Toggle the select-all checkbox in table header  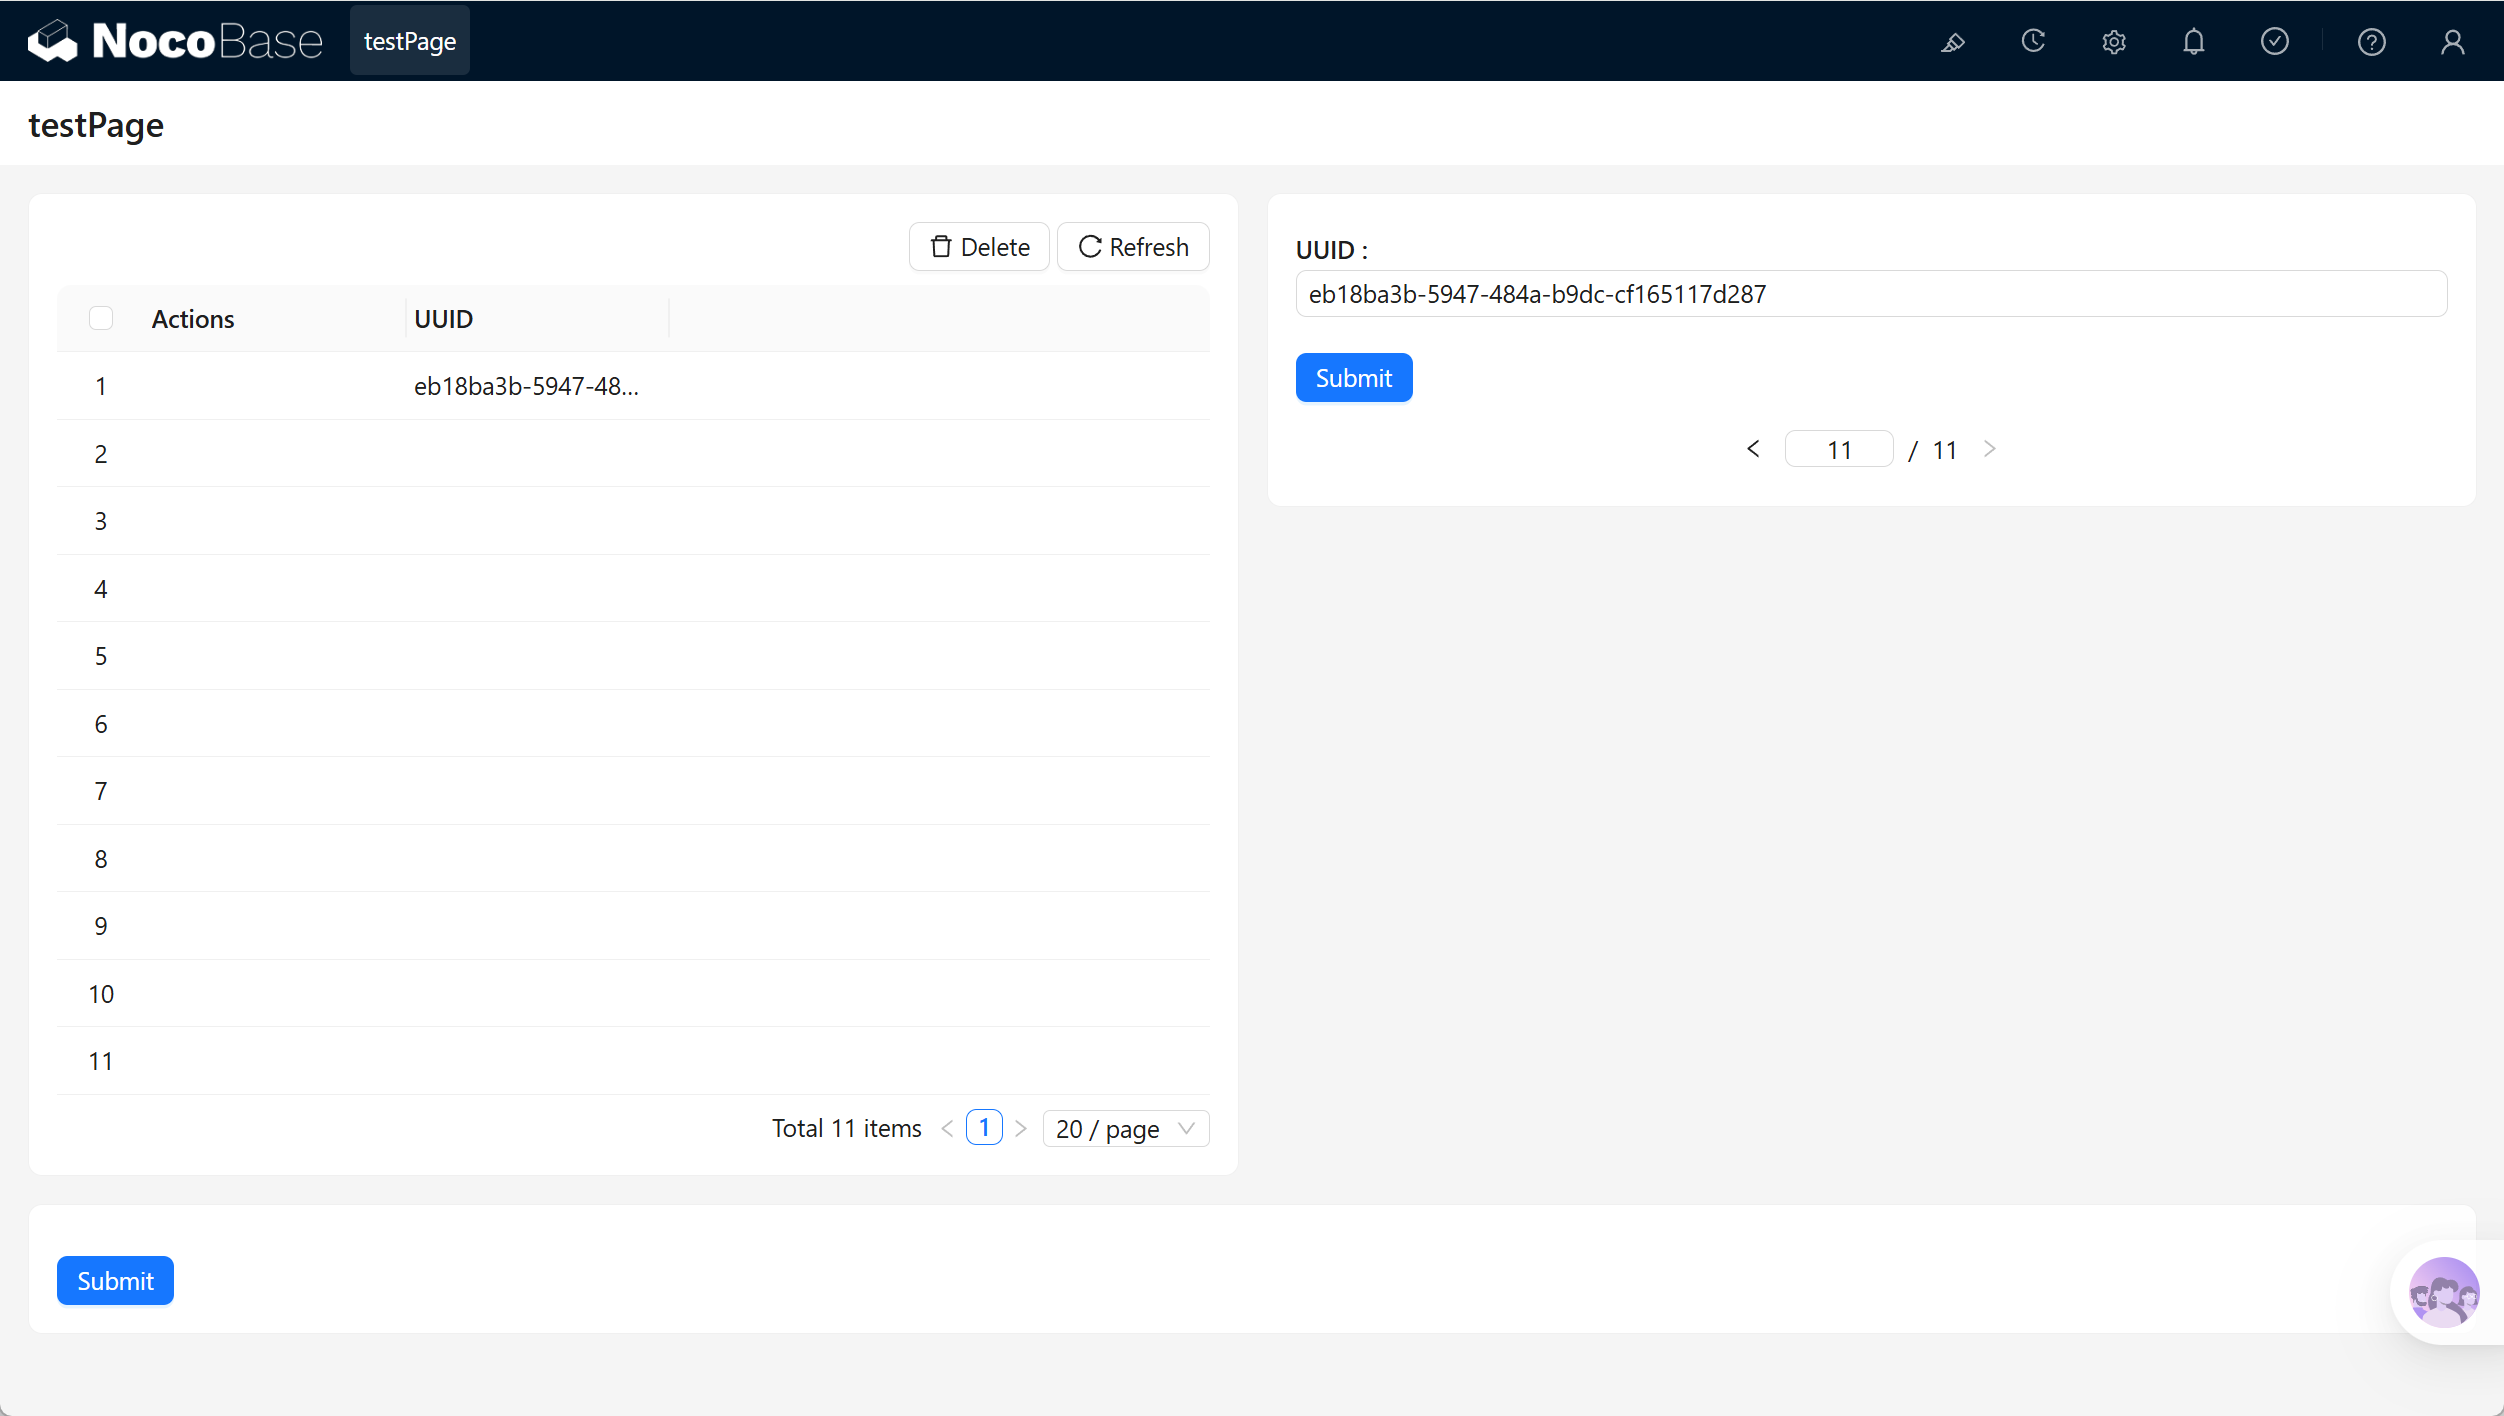[x=101, y=318]
